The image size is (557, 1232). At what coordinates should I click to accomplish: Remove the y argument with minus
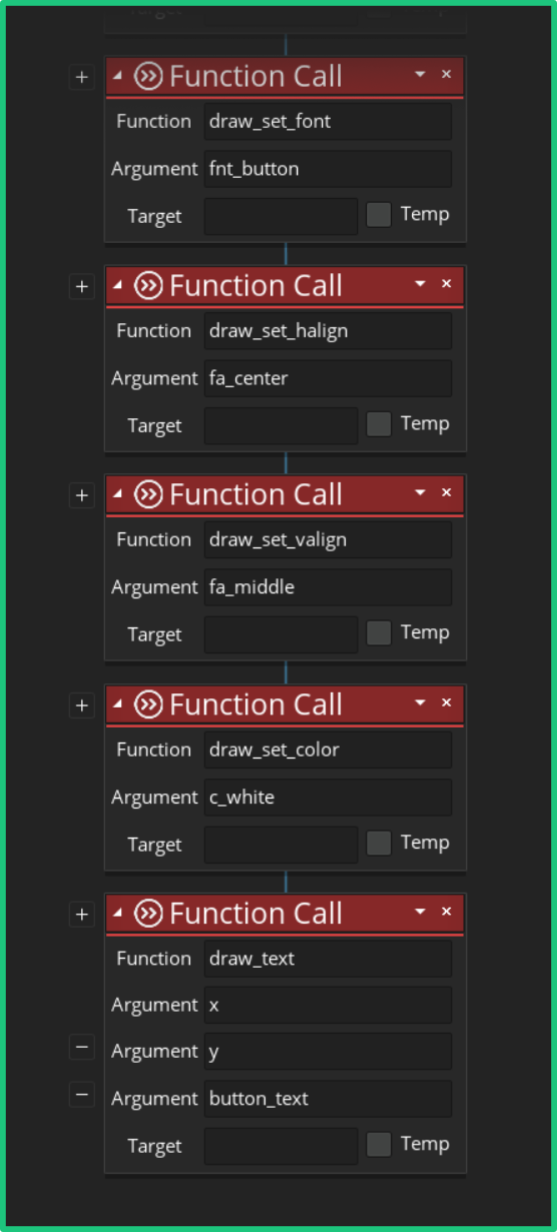point(82,1048)
